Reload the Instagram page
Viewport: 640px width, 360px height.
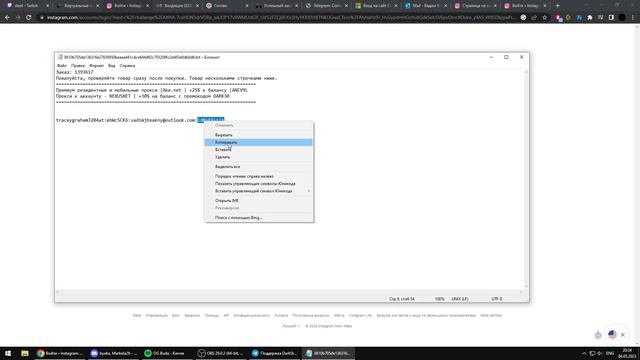click(29, 18)
